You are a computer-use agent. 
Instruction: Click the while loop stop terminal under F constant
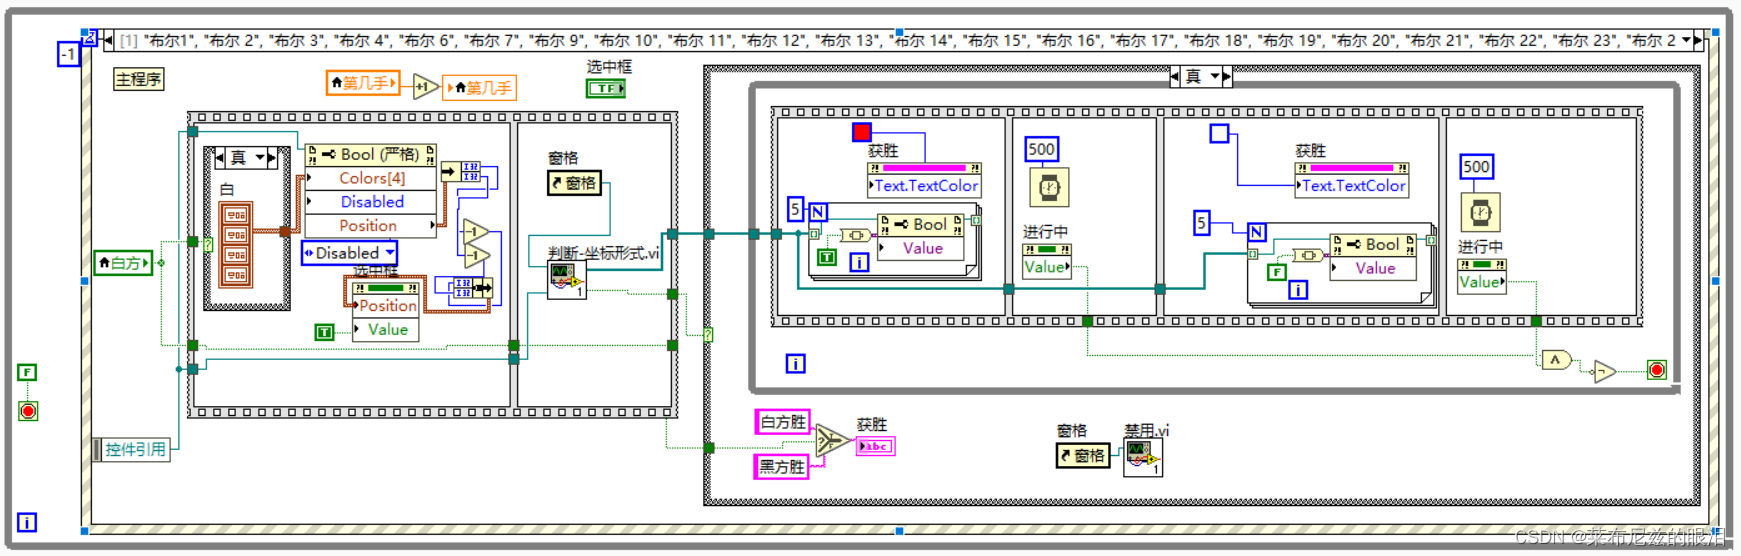coord(28,411)
